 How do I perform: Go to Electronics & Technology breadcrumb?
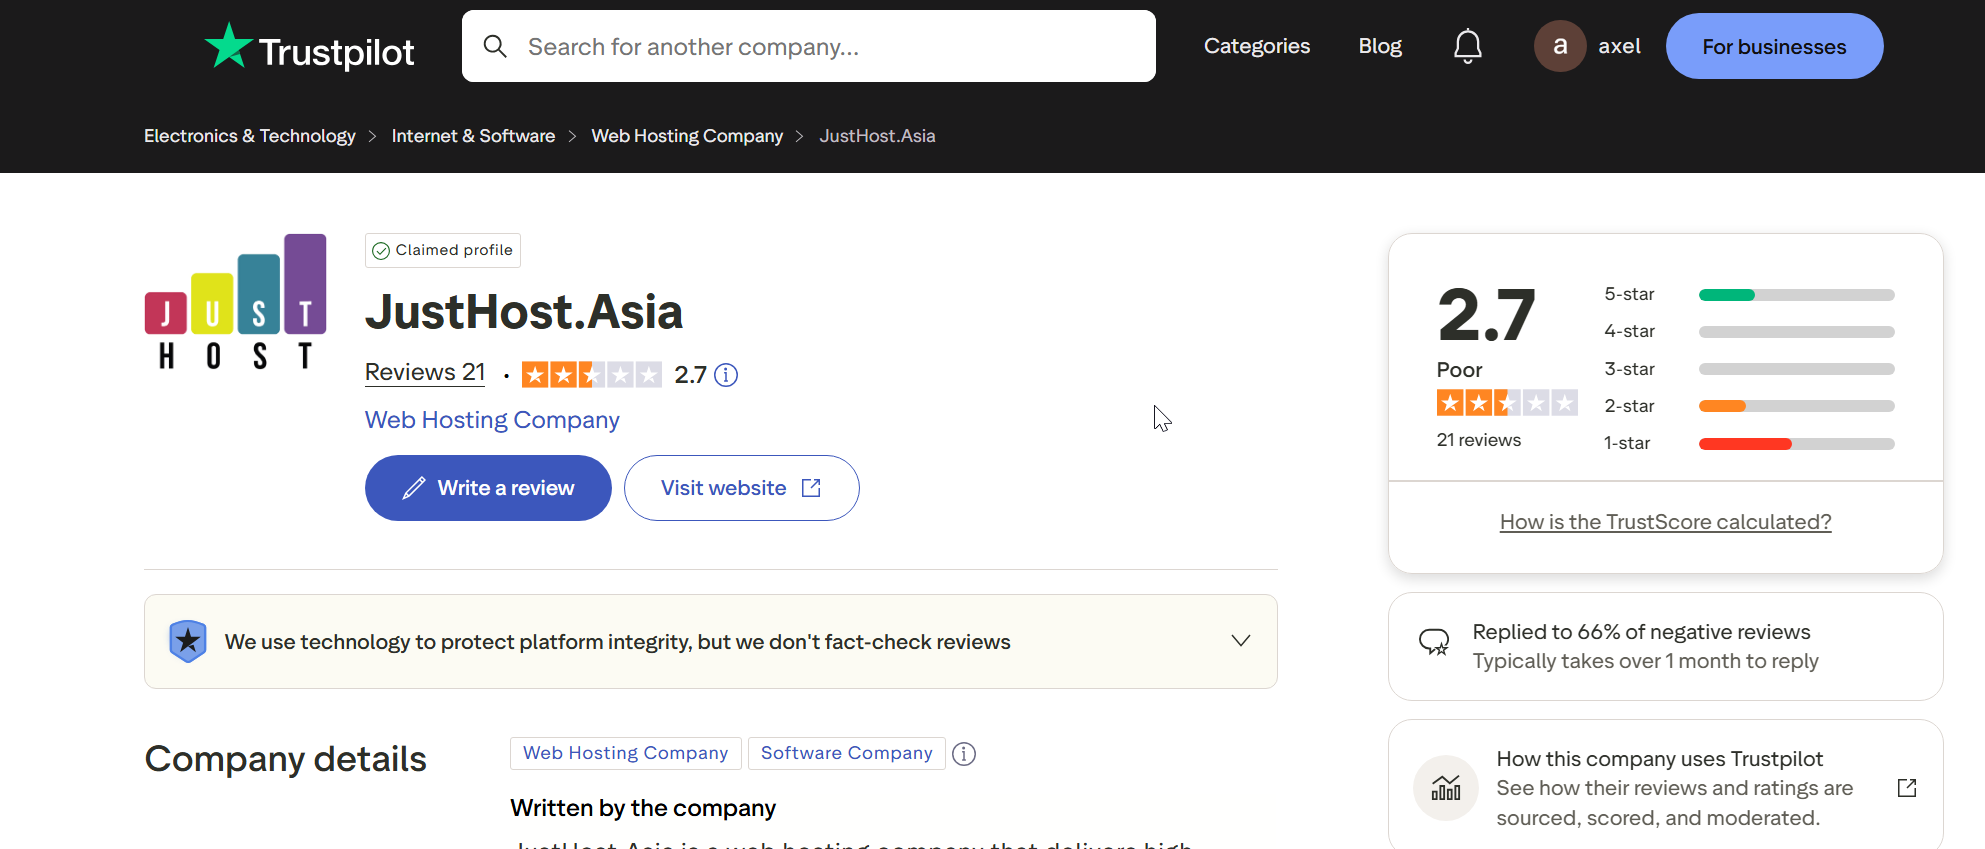pyautogui.click(x=250, y=136)
